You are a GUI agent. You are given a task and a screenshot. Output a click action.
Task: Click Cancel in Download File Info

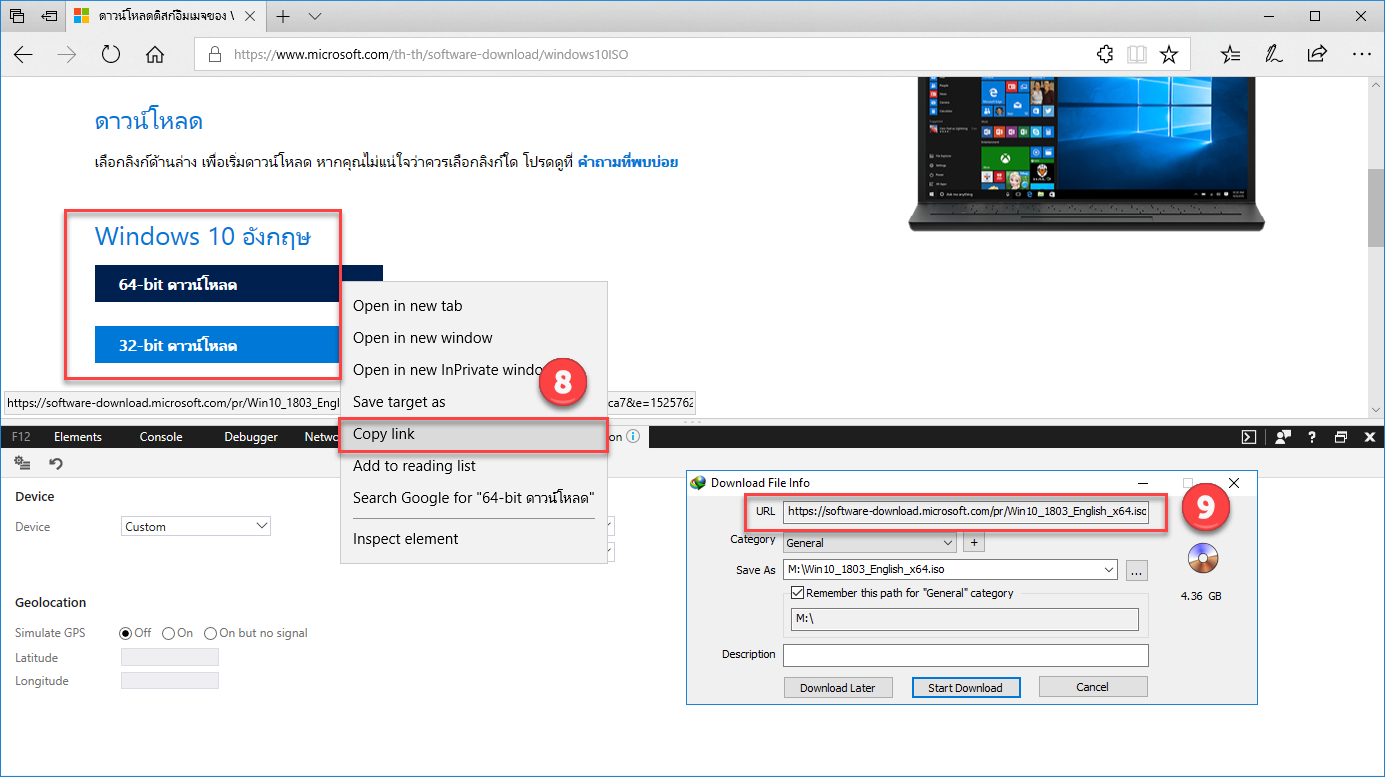(1092, 687)
